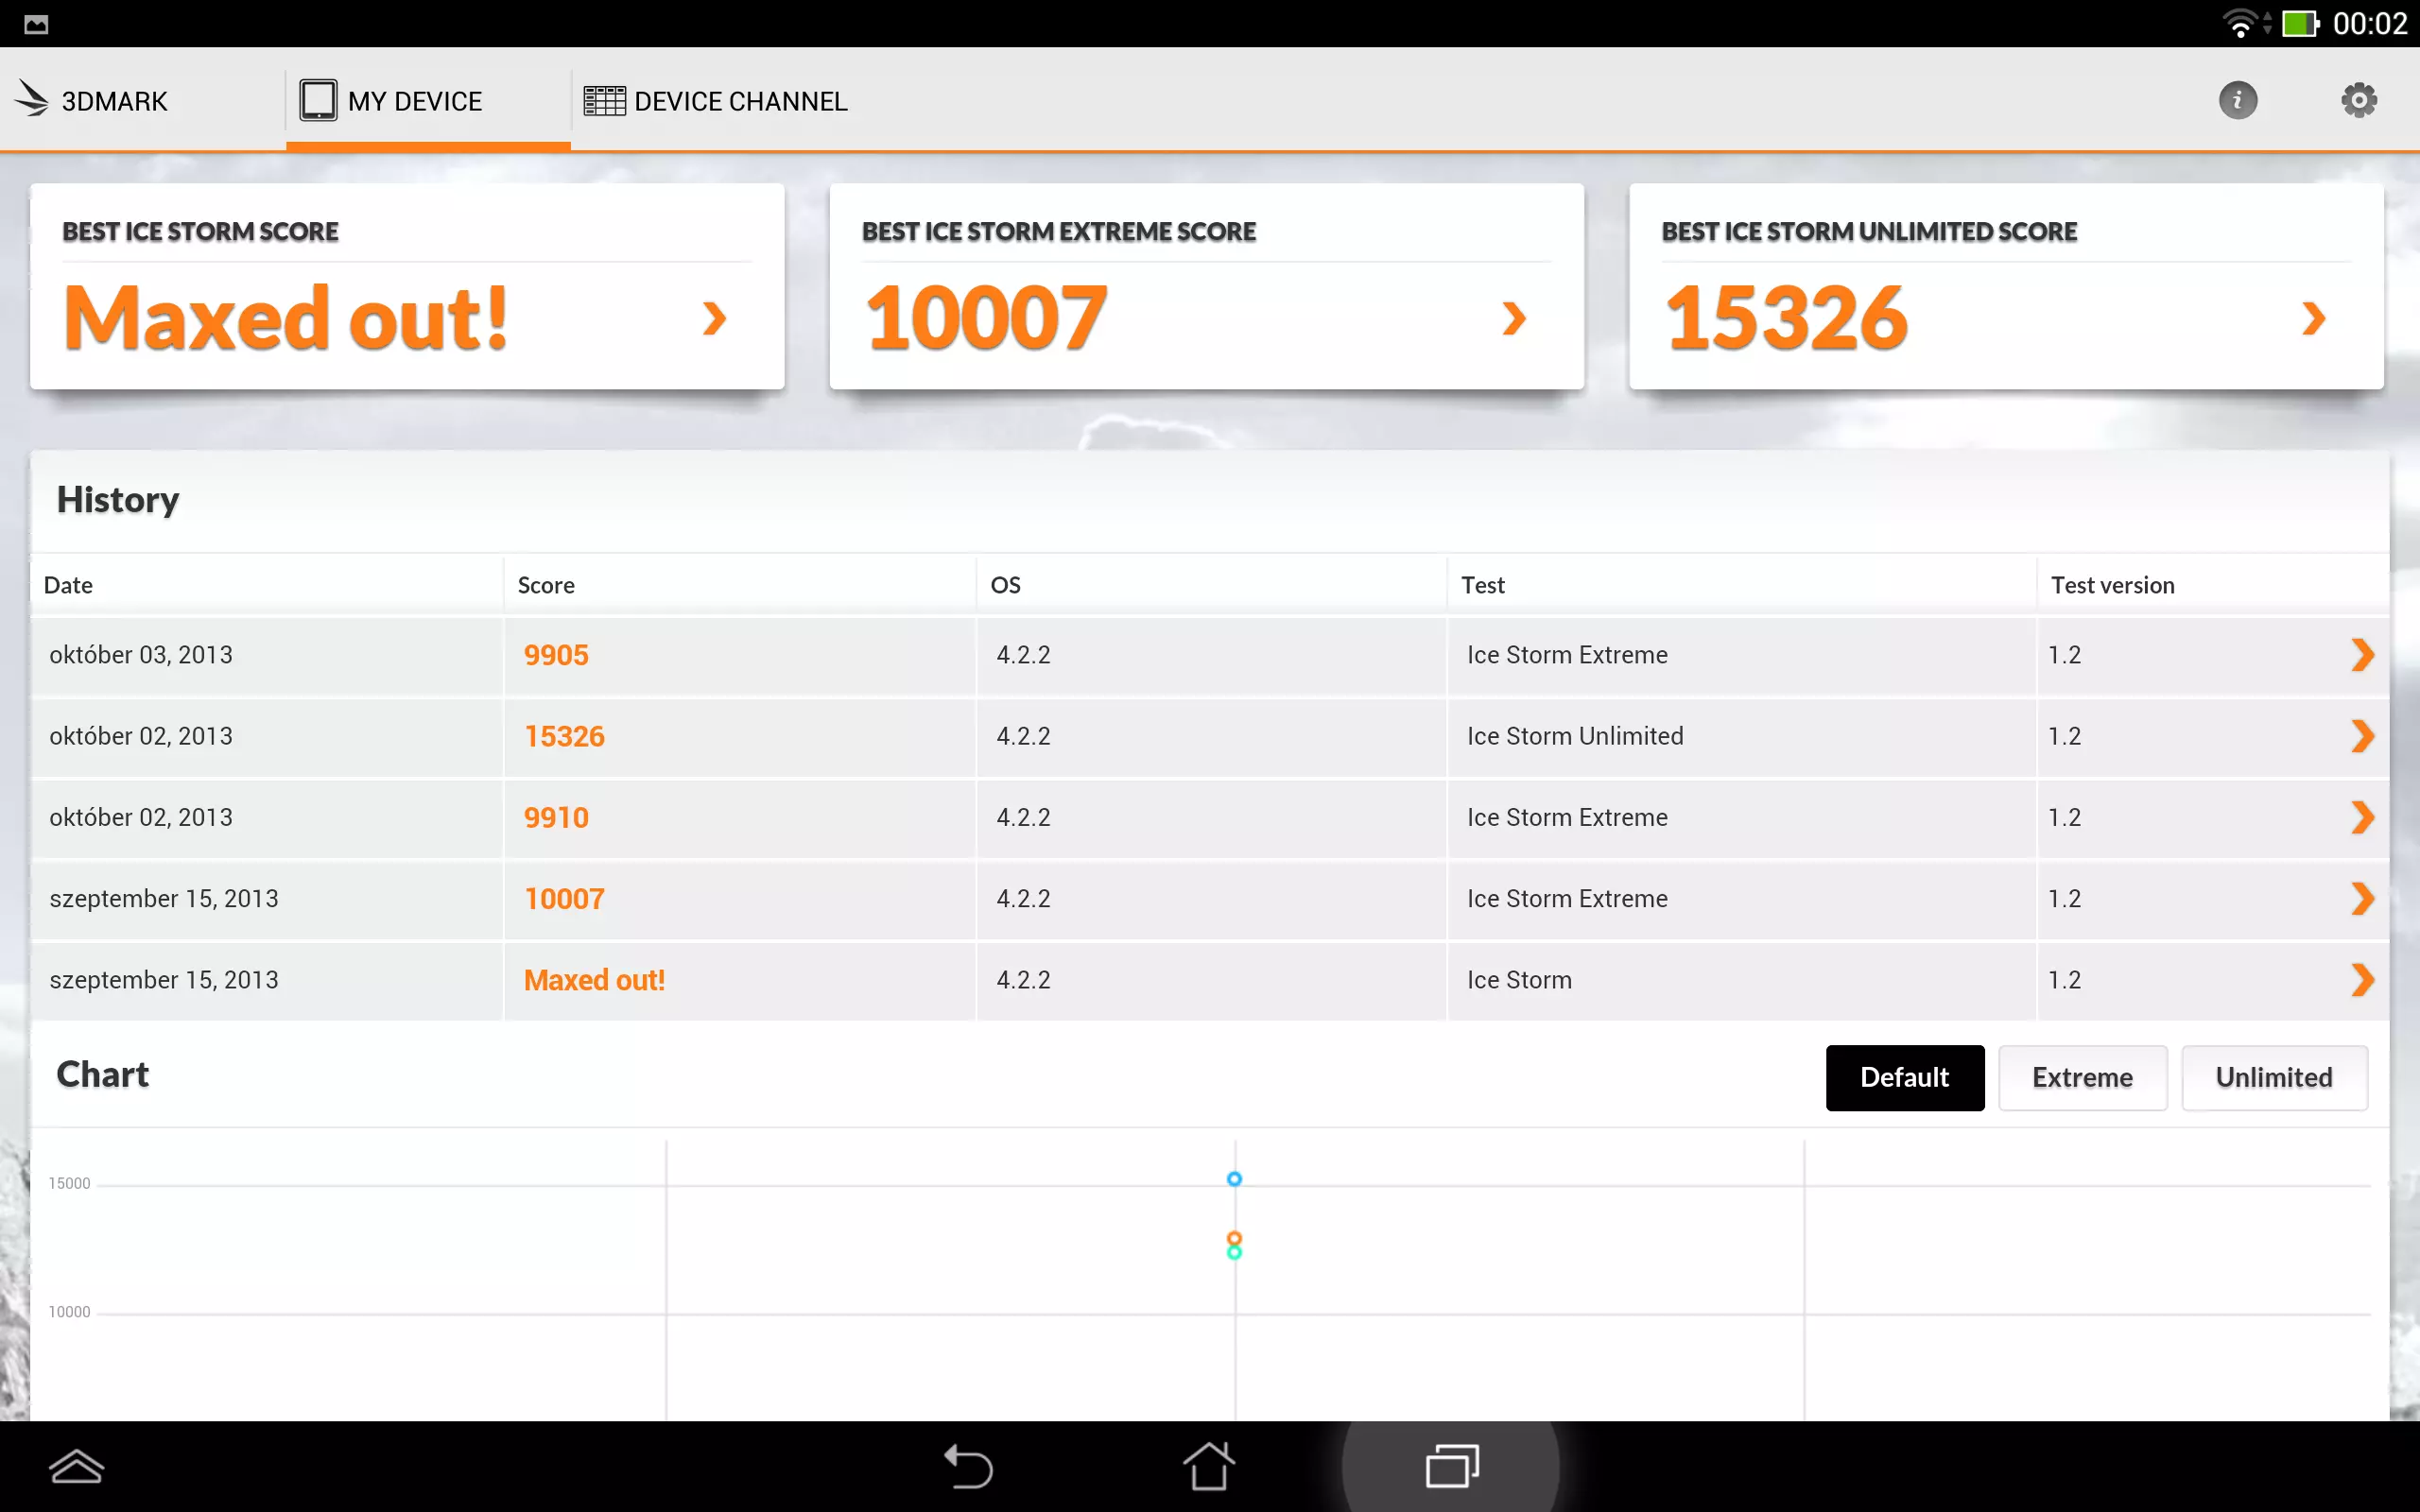Tap the up-arrow icon in navigation bar
Screen dimensions: 2420x1512
[76, 1466]
